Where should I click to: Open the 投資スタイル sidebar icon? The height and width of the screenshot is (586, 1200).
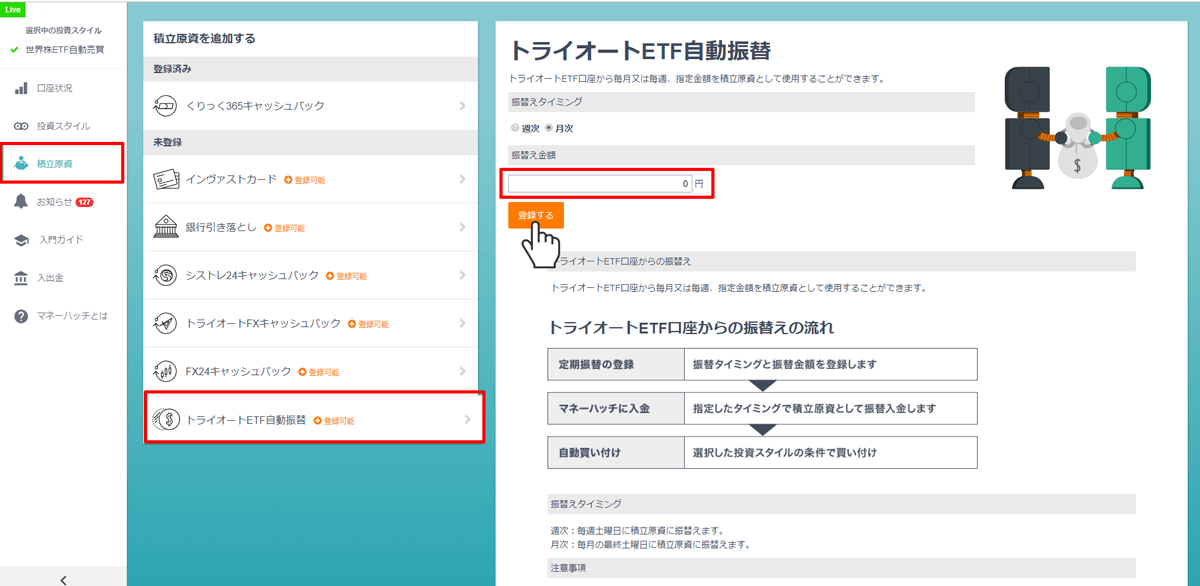pyautogui.click(x=21, y=126)
